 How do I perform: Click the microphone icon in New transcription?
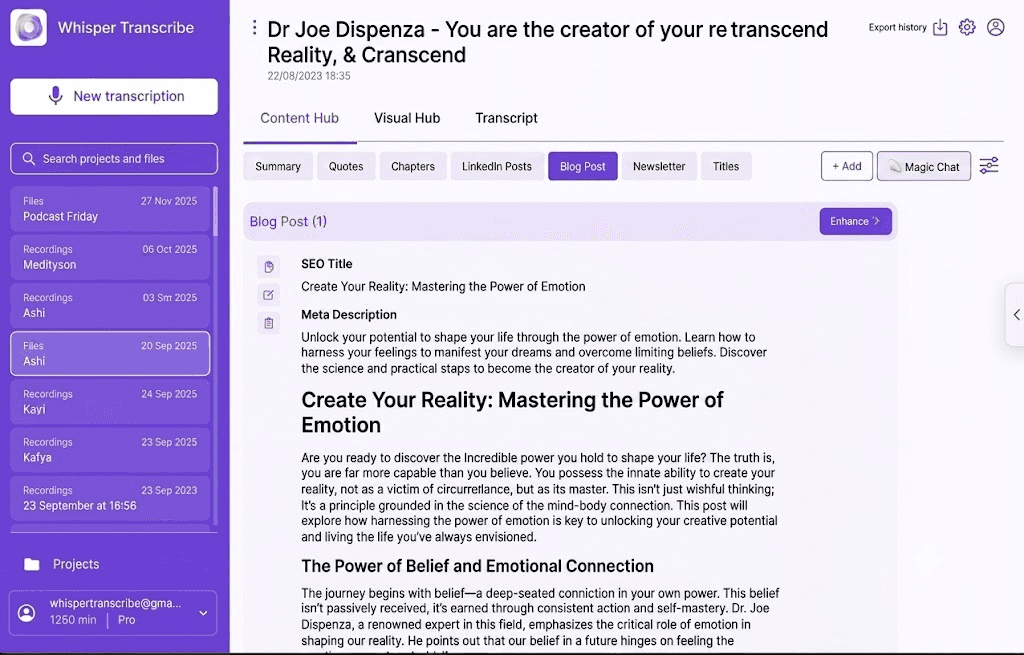click(56, 96)
